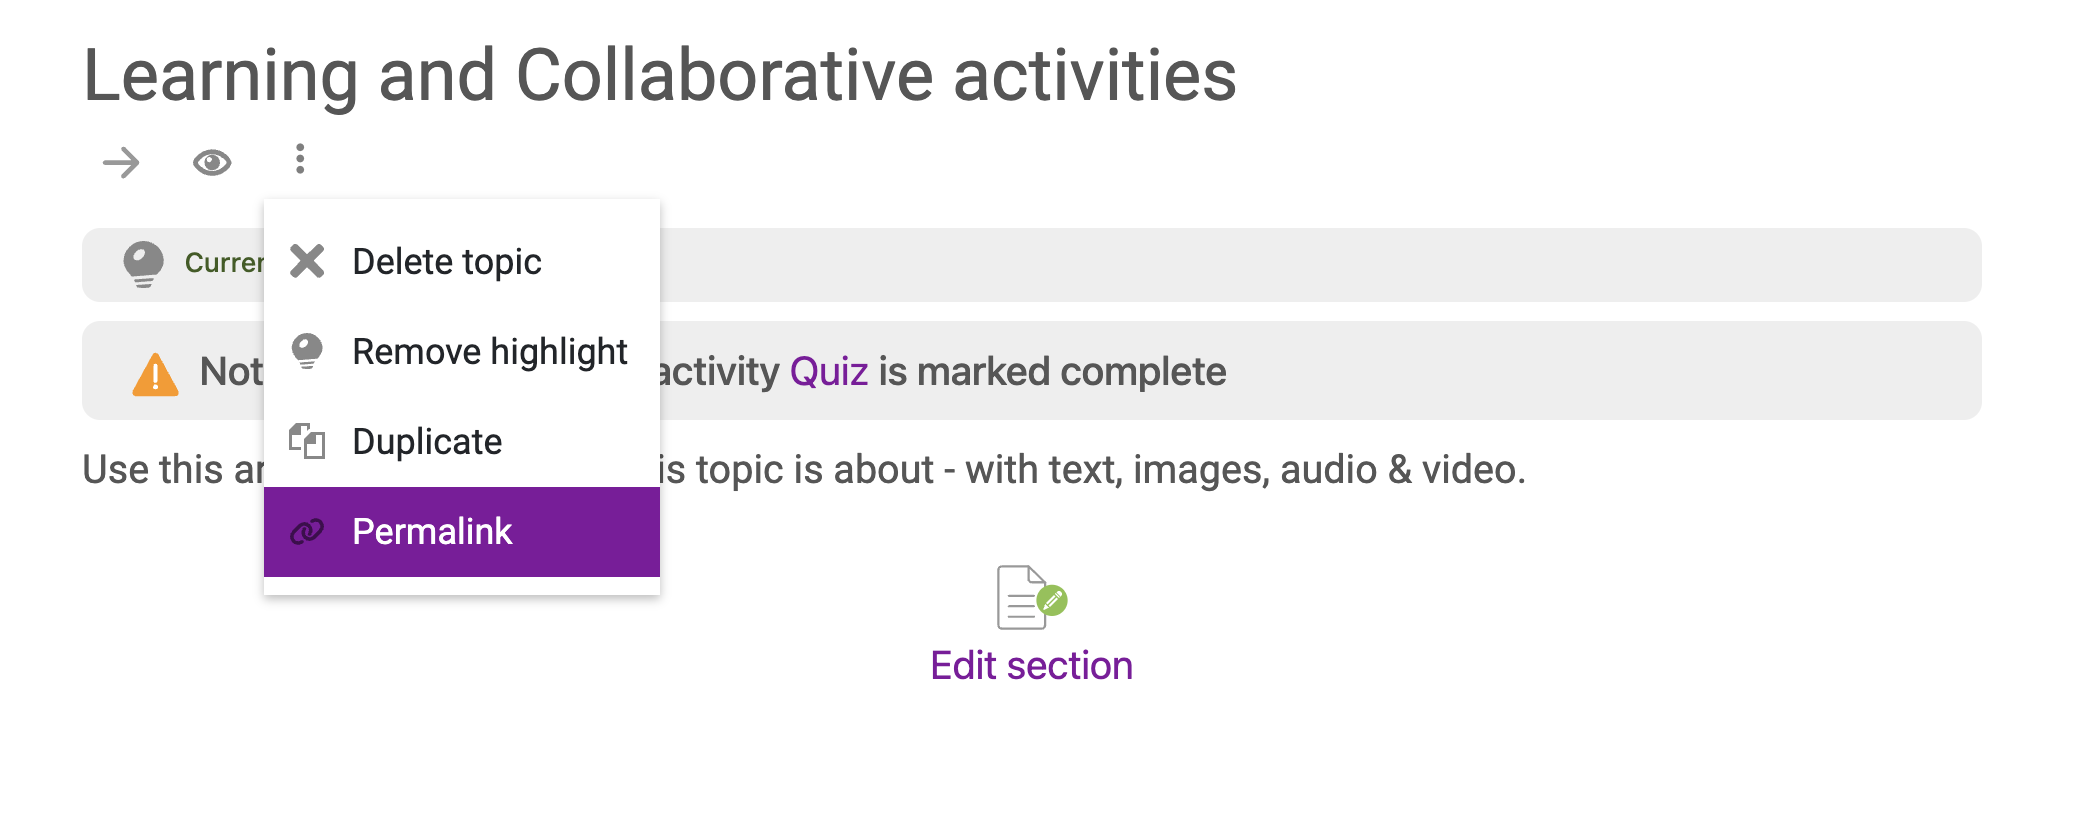Toggle topic visibility with the eye icon

(212, 162)
